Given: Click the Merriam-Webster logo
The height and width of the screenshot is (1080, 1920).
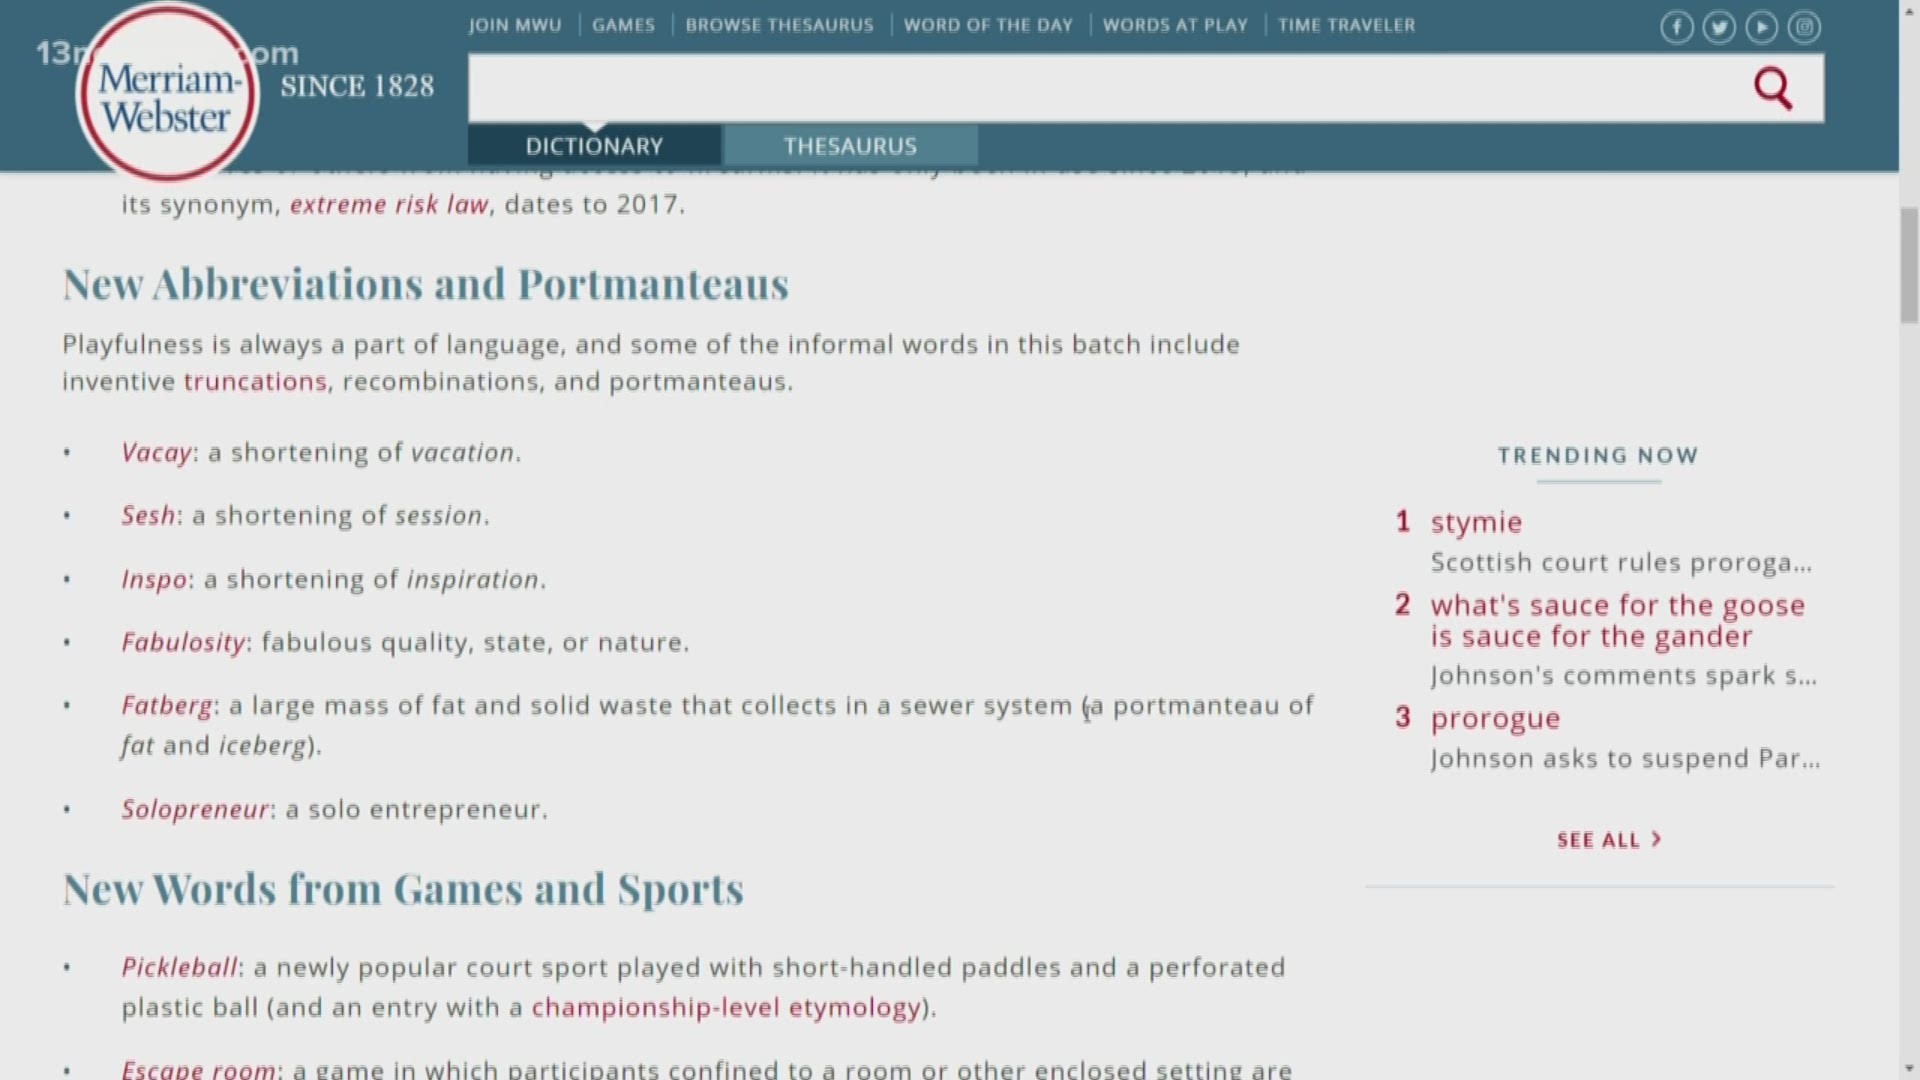Looking at the screenshot, I should click(x=167, y=97).
